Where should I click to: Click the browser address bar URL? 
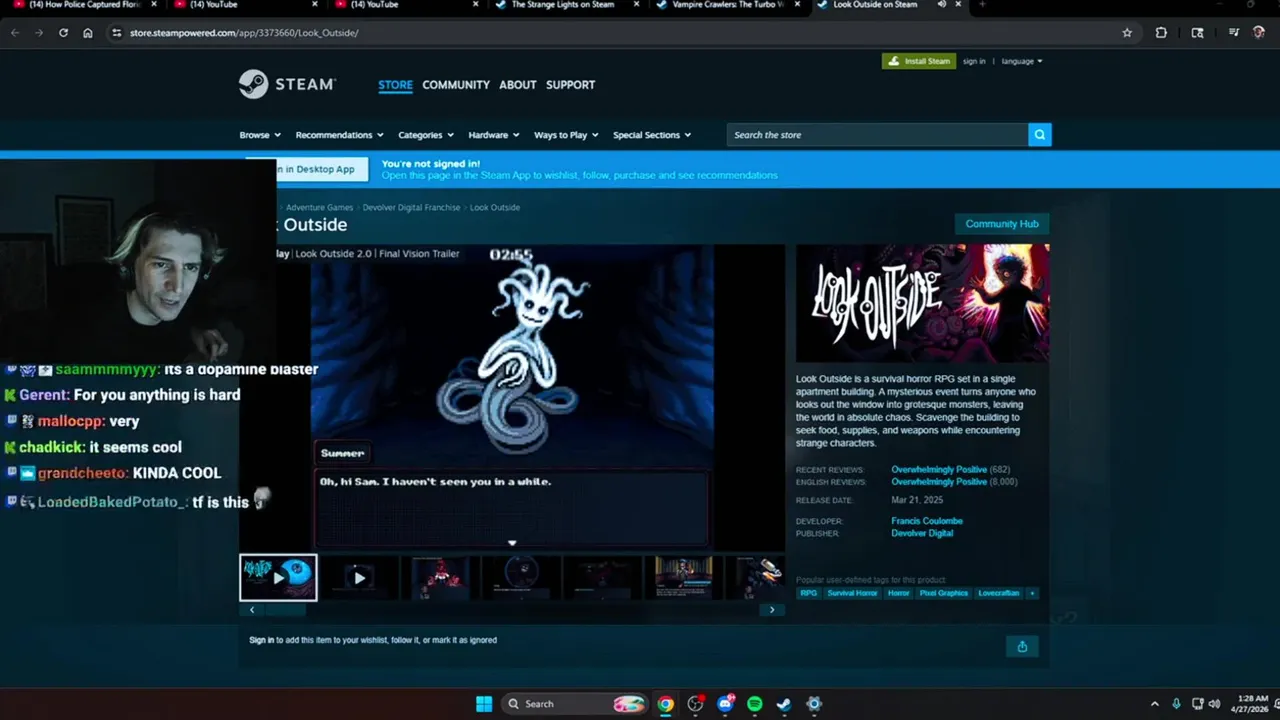click(244, 33)
